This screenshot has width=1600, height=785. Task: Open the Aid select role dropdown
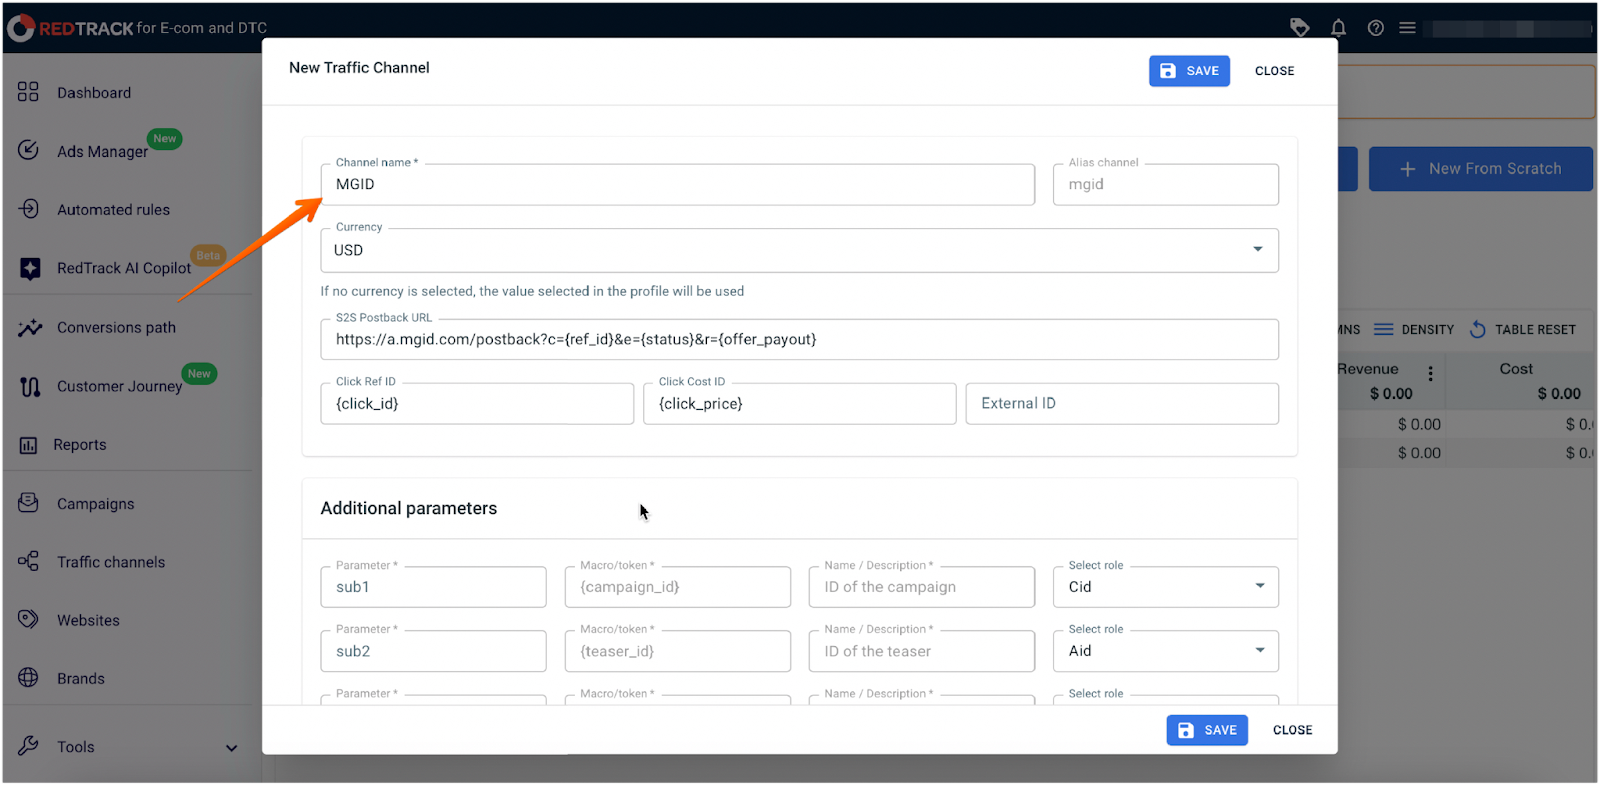coord(1259,651)
